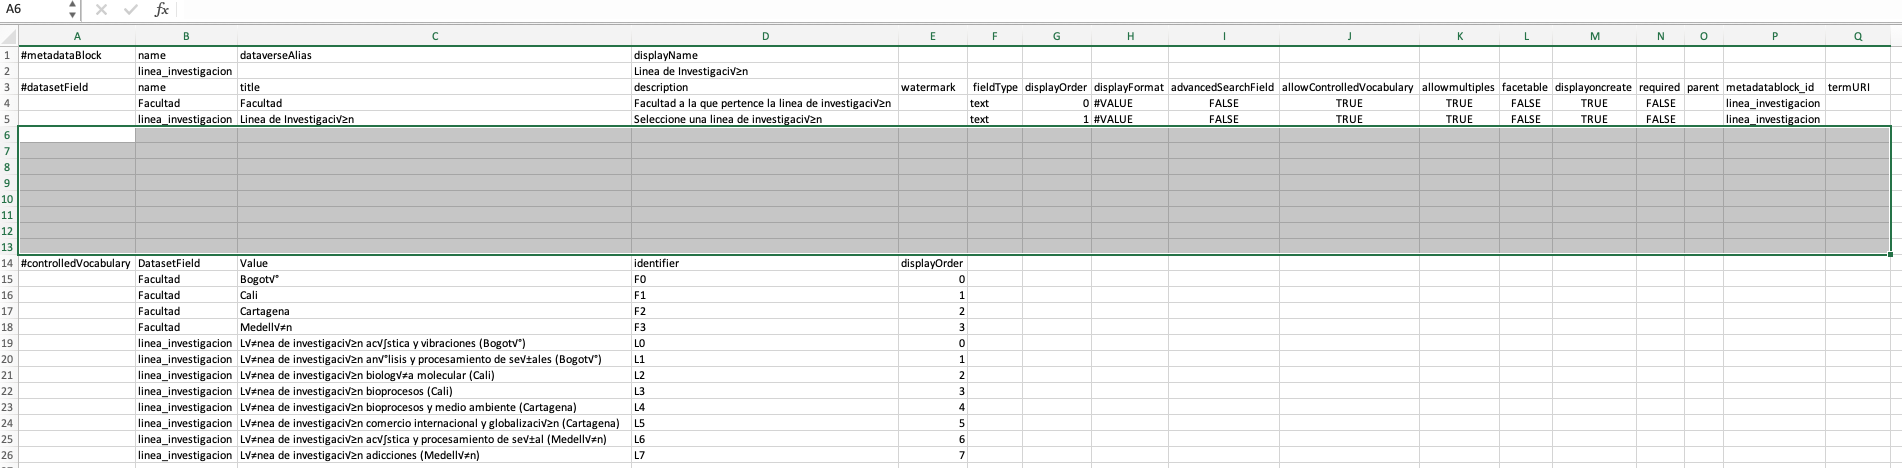Screen dimensions: 1902x468
Task: Click the termURI header cell
Action: (1848, 87)
